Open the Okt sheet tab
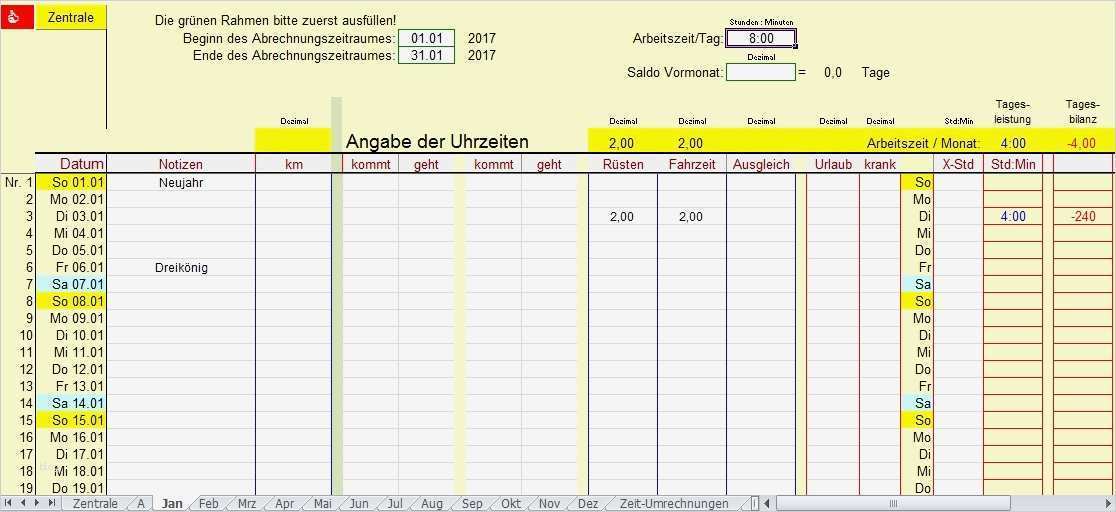Viewport: 1116px width, 512px height. [510, 503]
